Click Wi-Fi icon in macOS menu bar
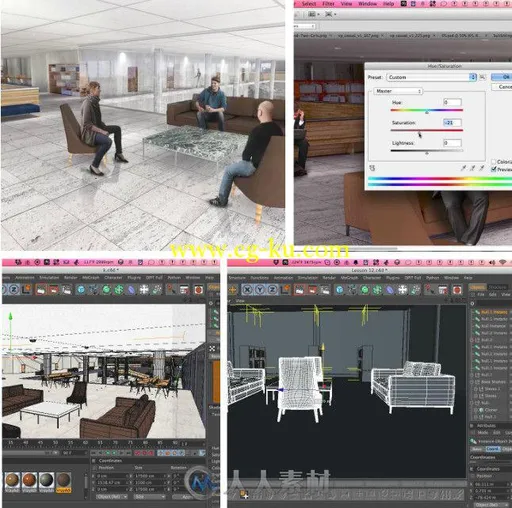This screenshot has width=512, height=508. (503, 262)
